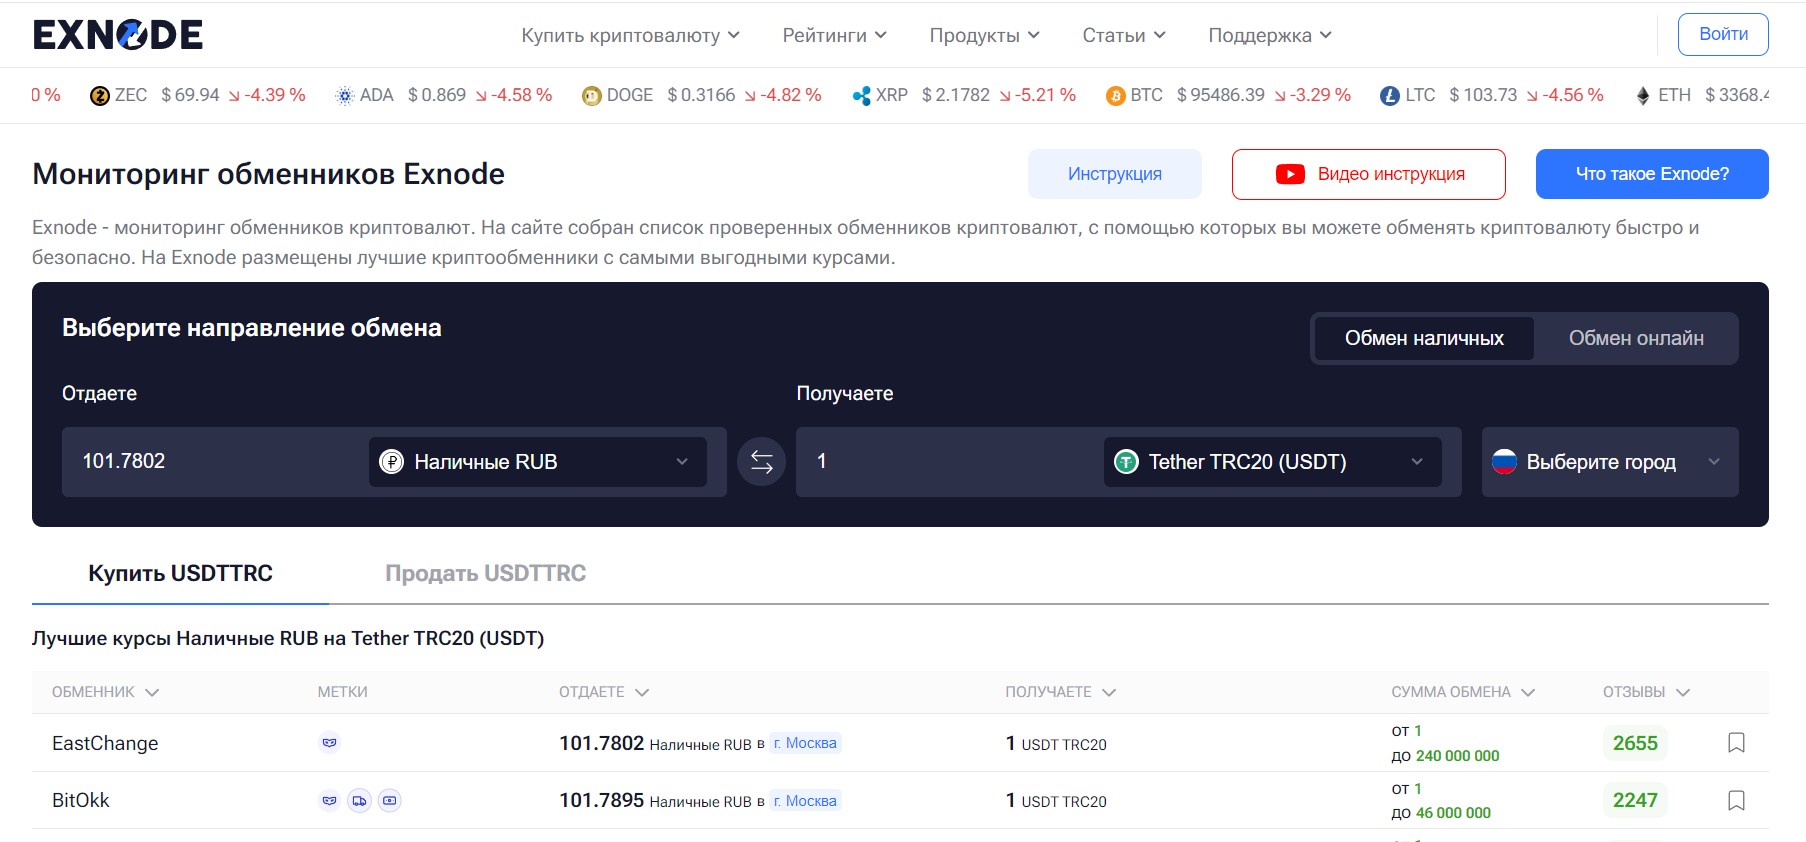The width and height of the screenshot is (1806, 842).
Task: Click YouTube icon in video instruction button
Action: pyautogui.click(x=1290, y=174)
